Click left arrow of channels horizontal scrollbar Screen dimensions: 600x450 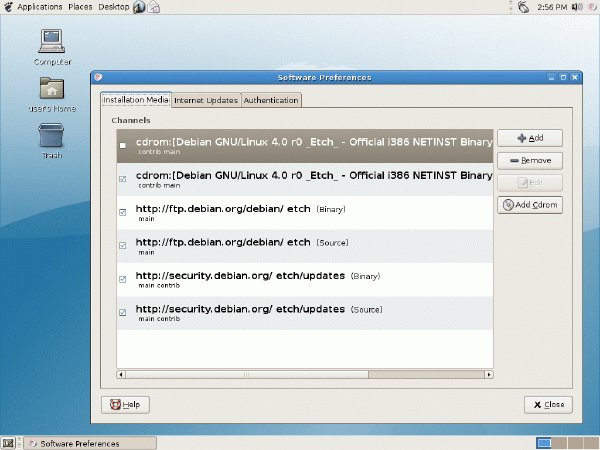121,374
